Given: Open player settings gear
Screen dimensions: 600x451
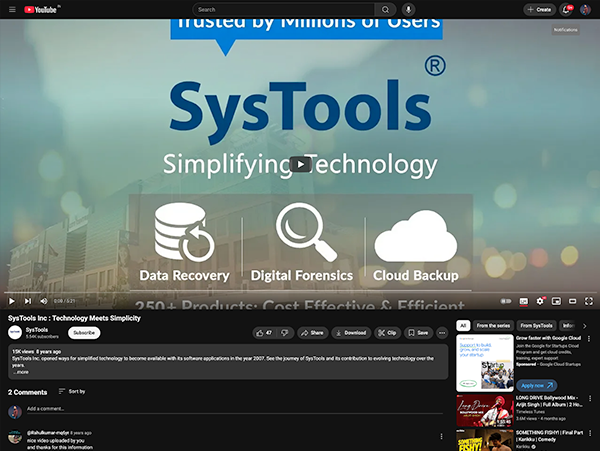Looking at the screenshot, I should tap(540, 301).
